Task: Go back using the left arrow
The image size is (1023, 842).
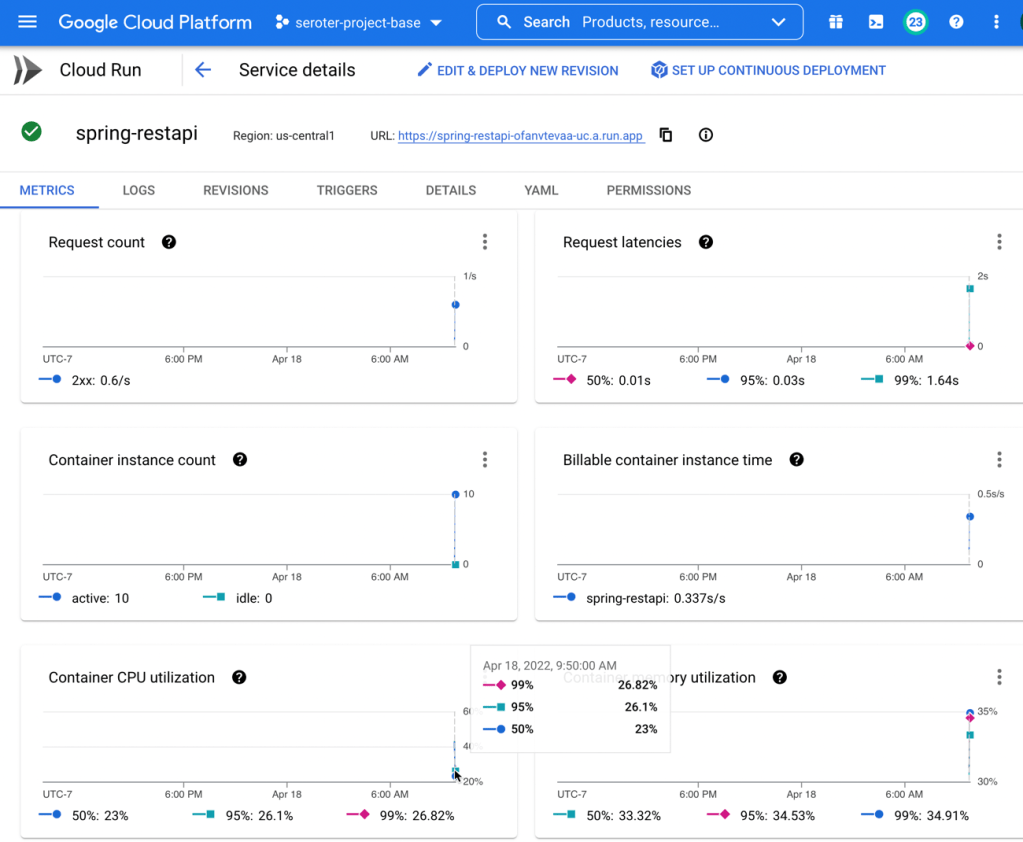Action: pos(203,70)
